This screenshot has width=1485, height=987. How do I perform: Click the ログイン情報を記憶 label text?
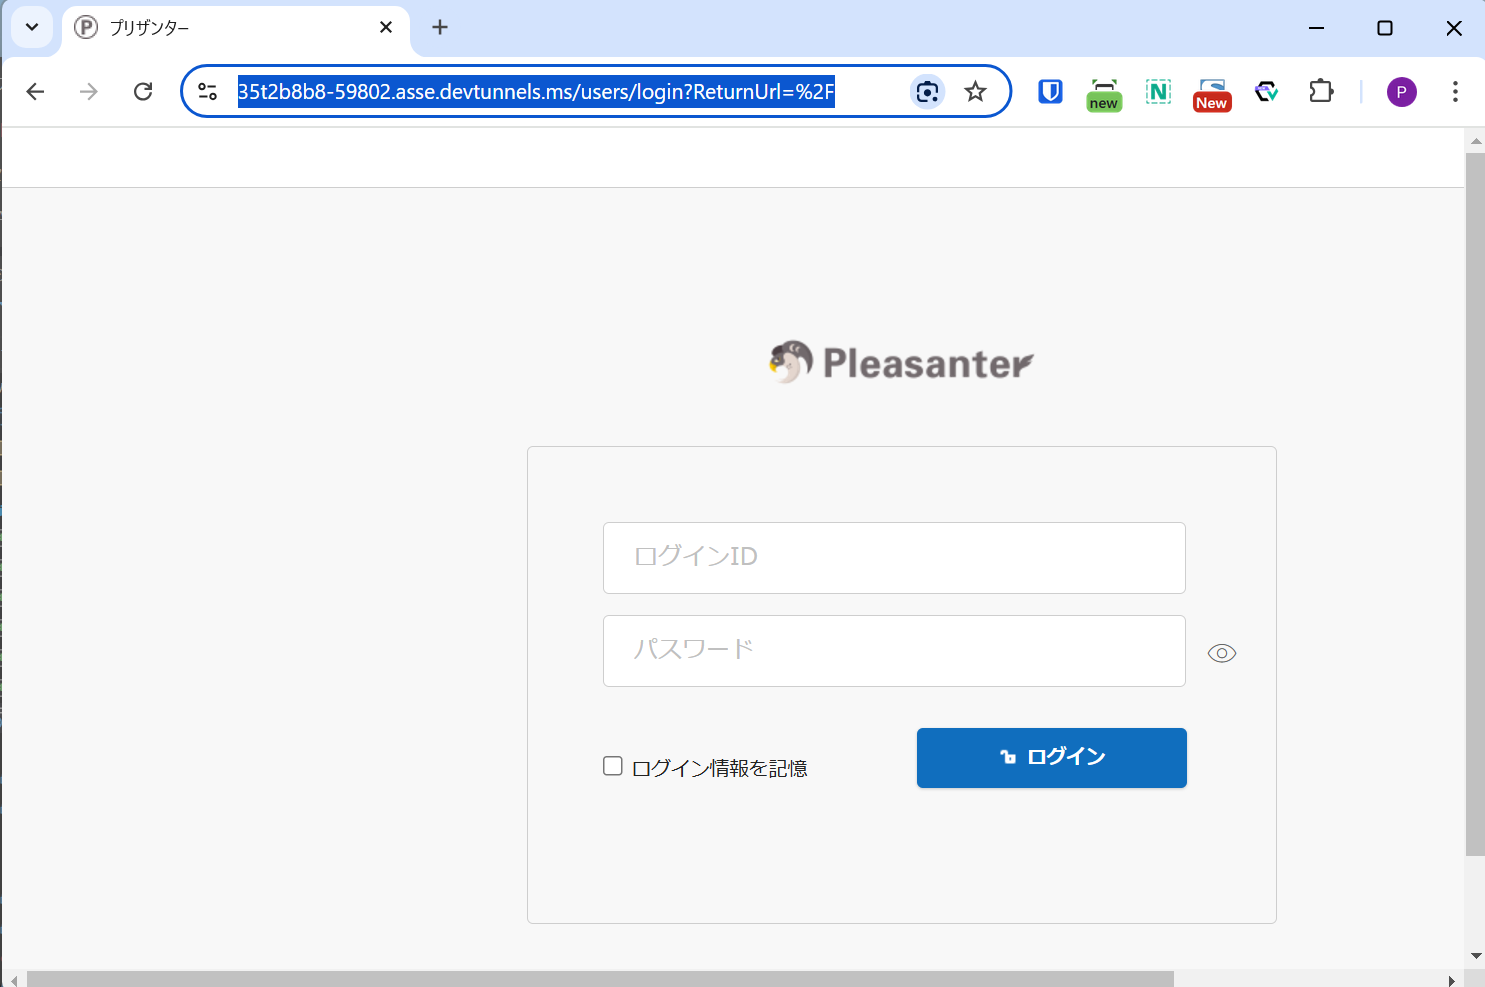(x=720, y=768)
